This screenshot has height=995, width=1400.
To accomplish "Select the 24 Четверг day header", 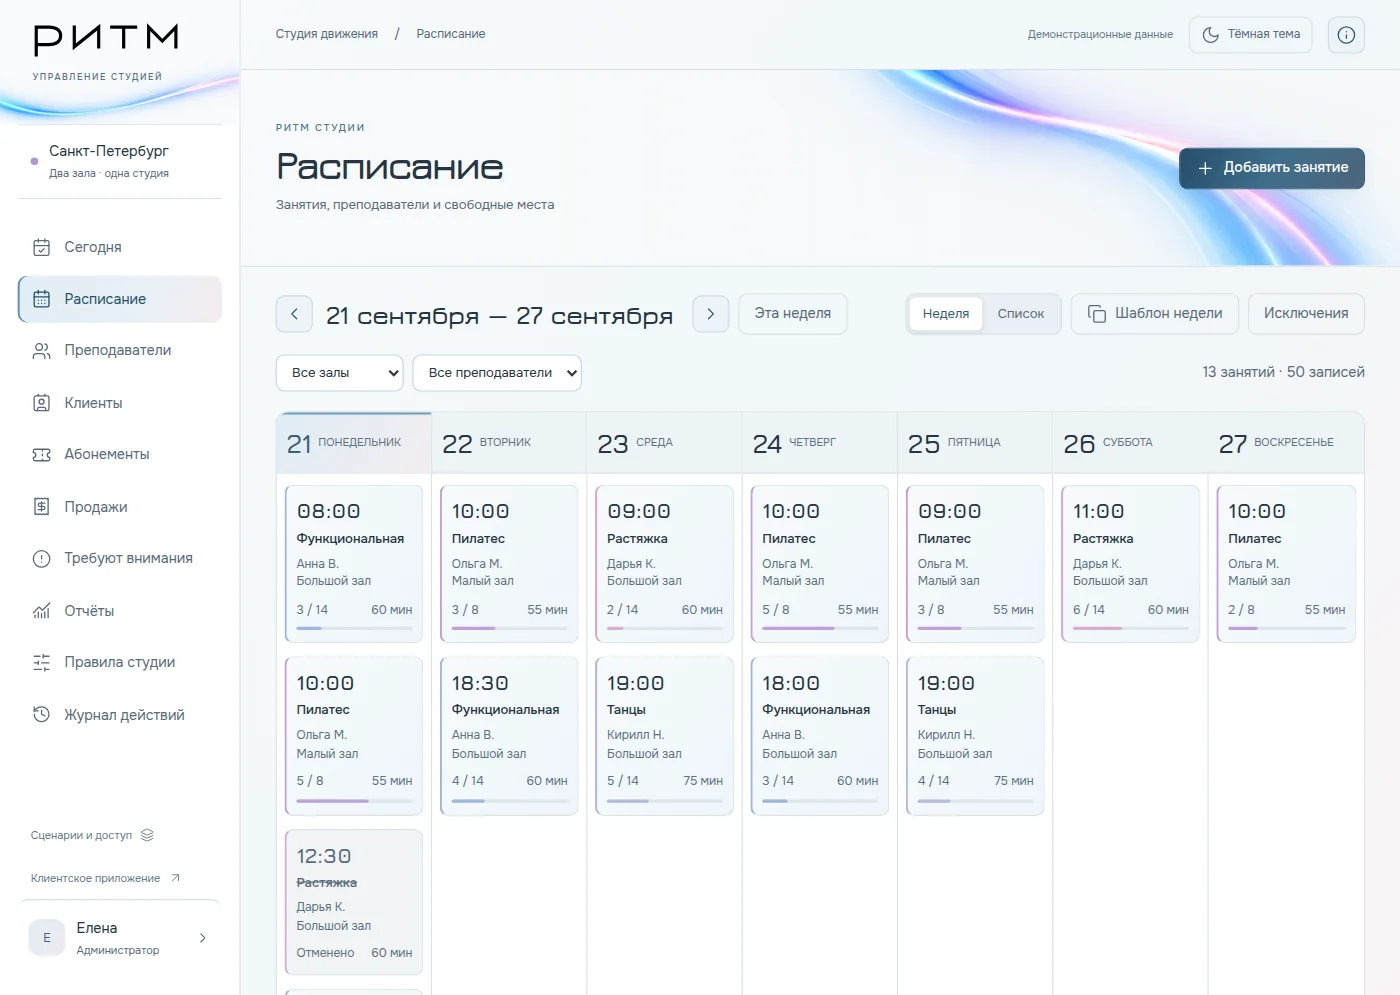I will [x=819, y=443].
